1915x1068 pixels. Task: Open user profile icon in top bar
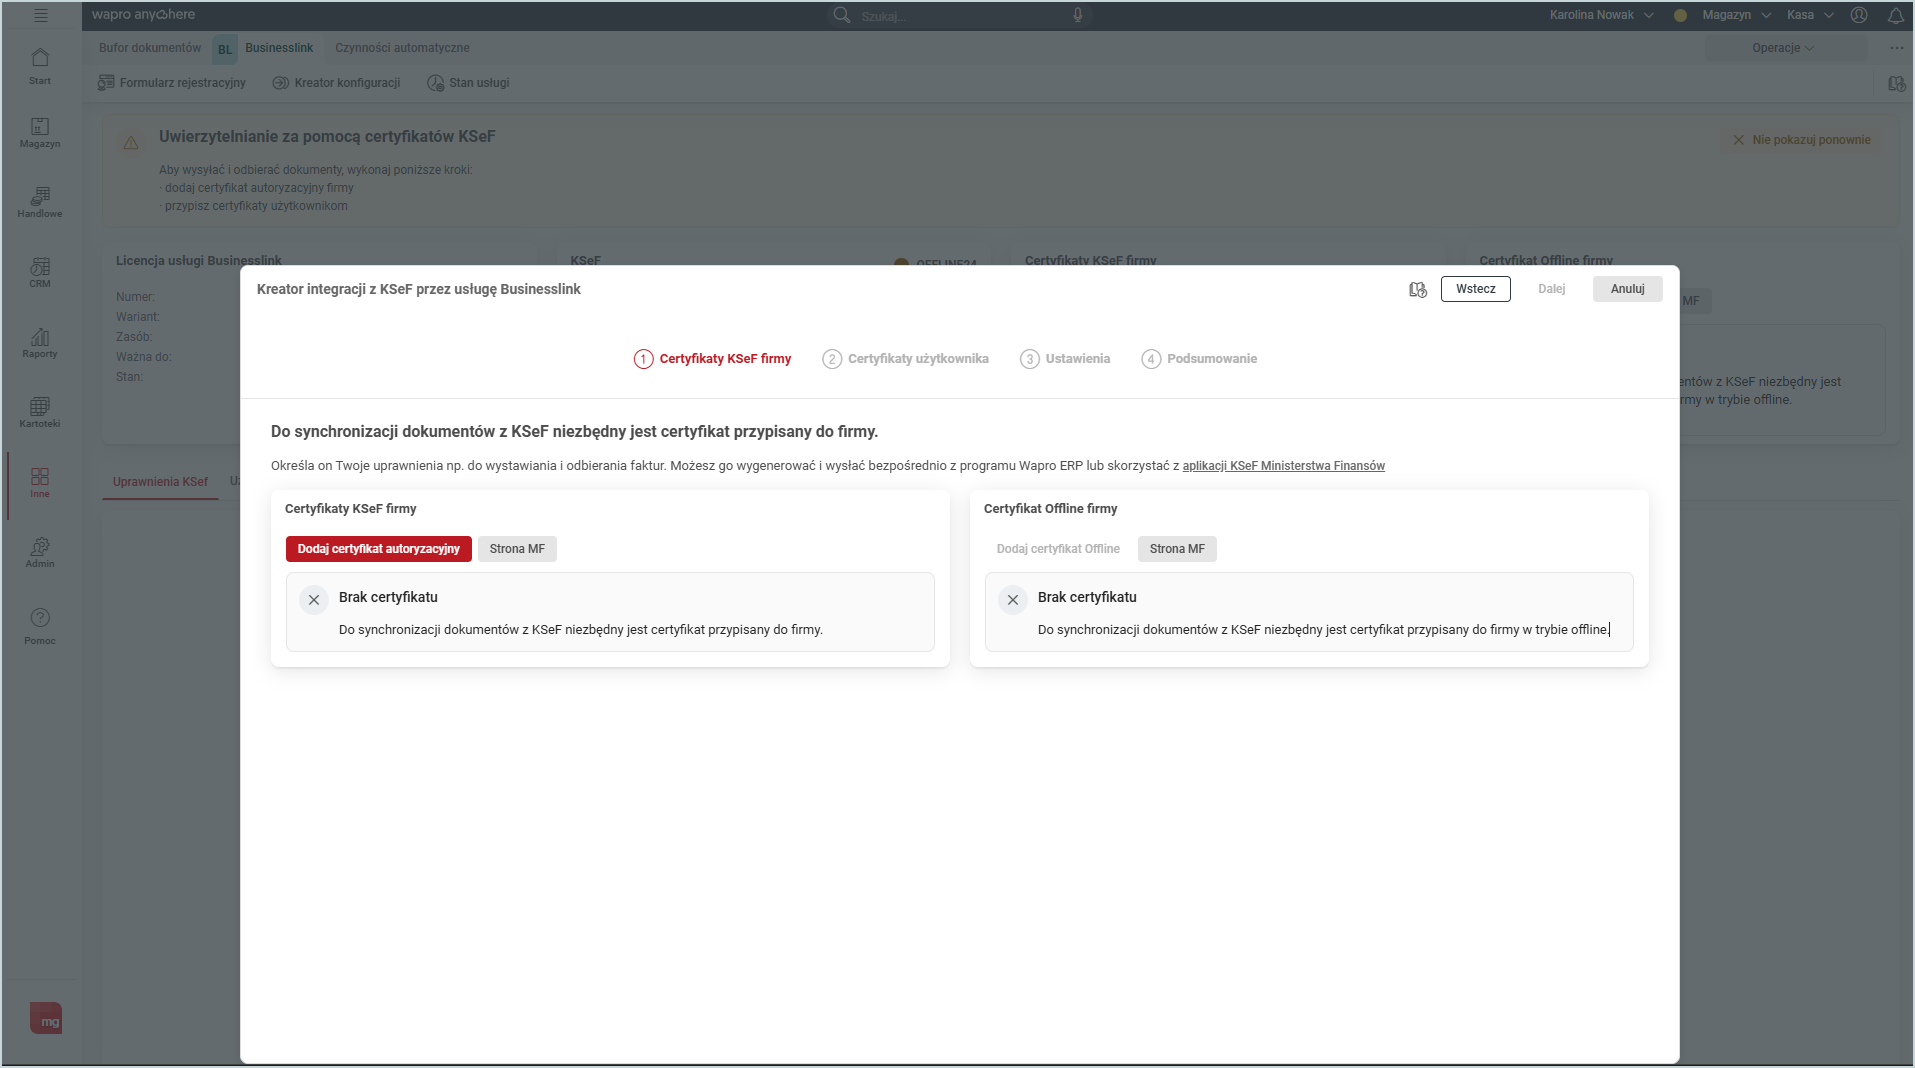(x=1859, y=15)
